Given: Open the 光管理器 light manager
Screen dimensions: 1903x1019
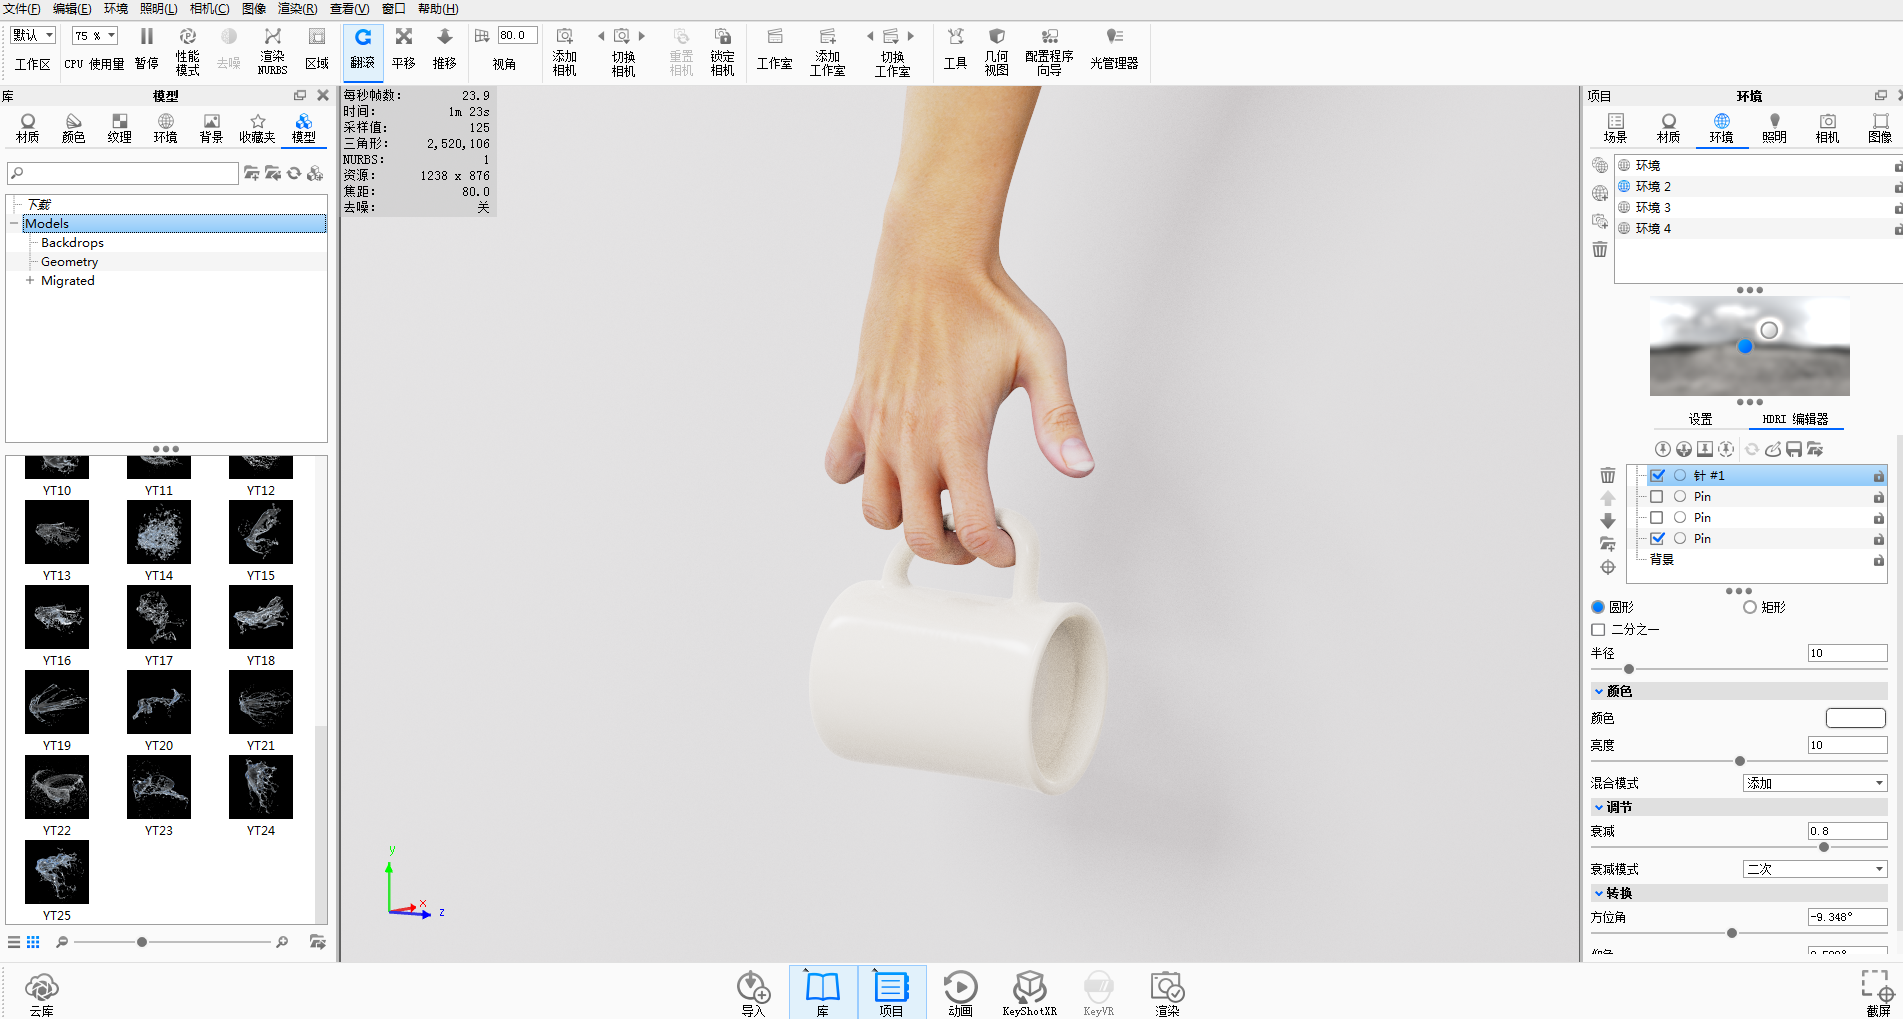Looking at the screenshot, I should (1114, 48).
